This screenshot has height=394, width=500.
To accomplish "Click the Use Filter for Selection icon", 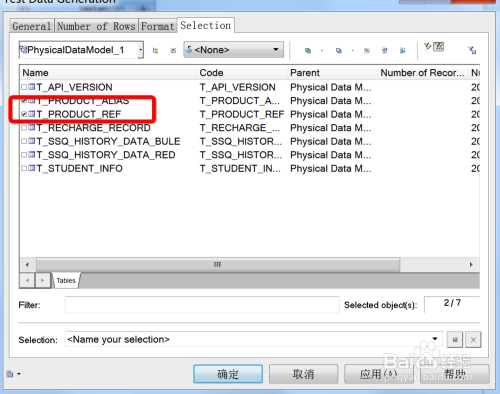I will (472, 50).
